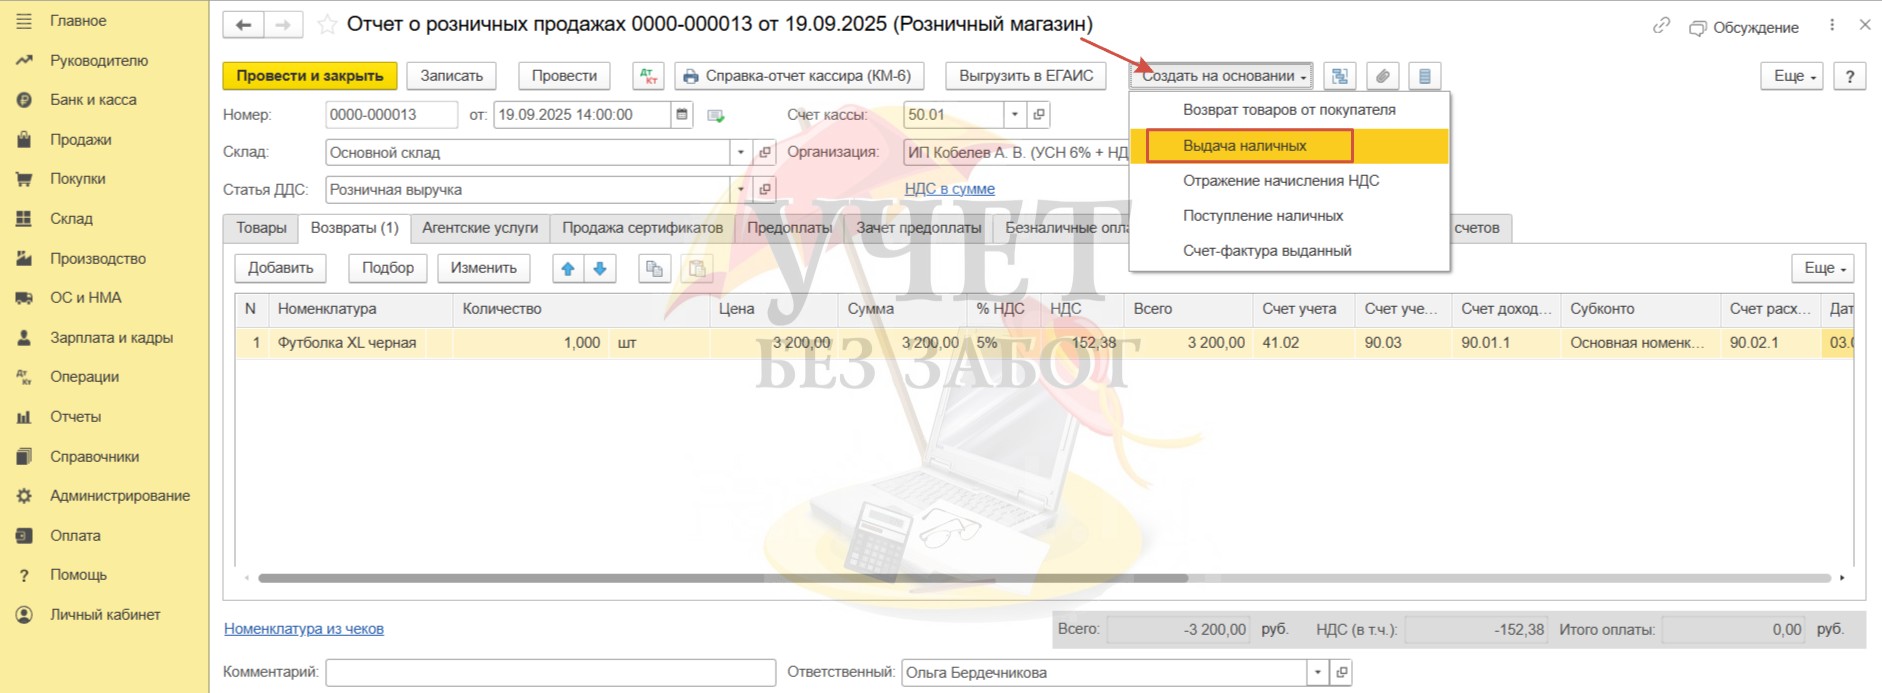The image size is (1882, 693).
Task: Open the Статья ДДС field's linked-item button
Action: [765, 189]
